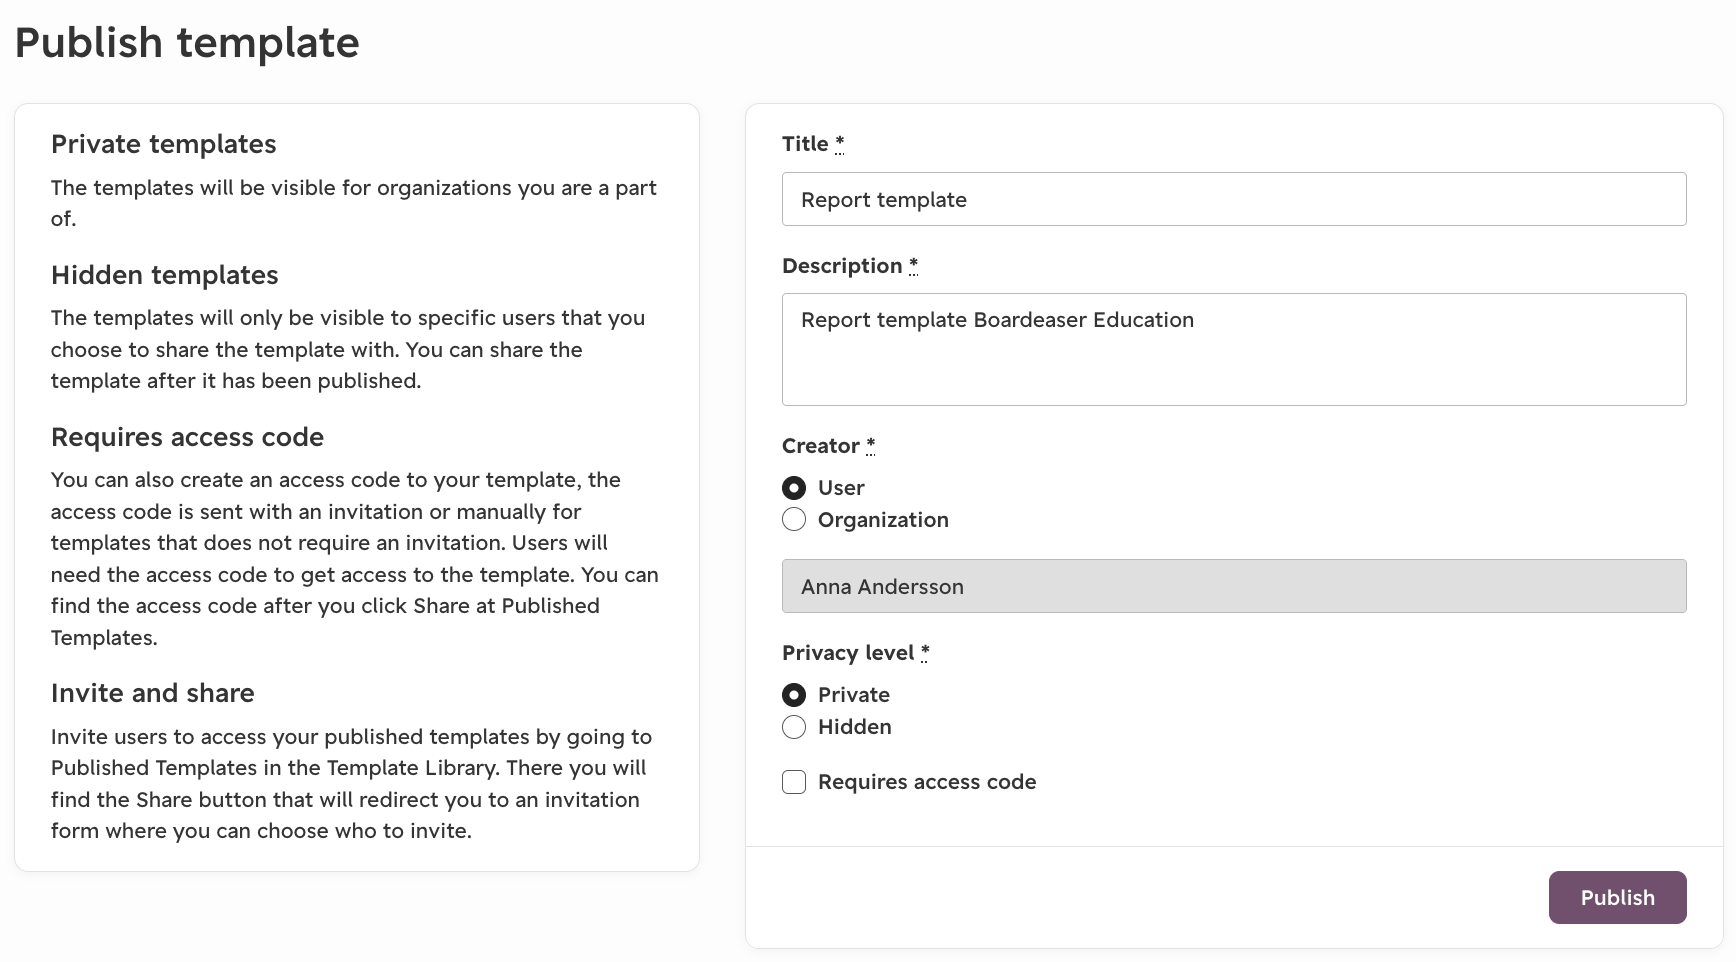1736x962 pixels.
Task: Click the Invite and share heading
Action: [153, 693]
